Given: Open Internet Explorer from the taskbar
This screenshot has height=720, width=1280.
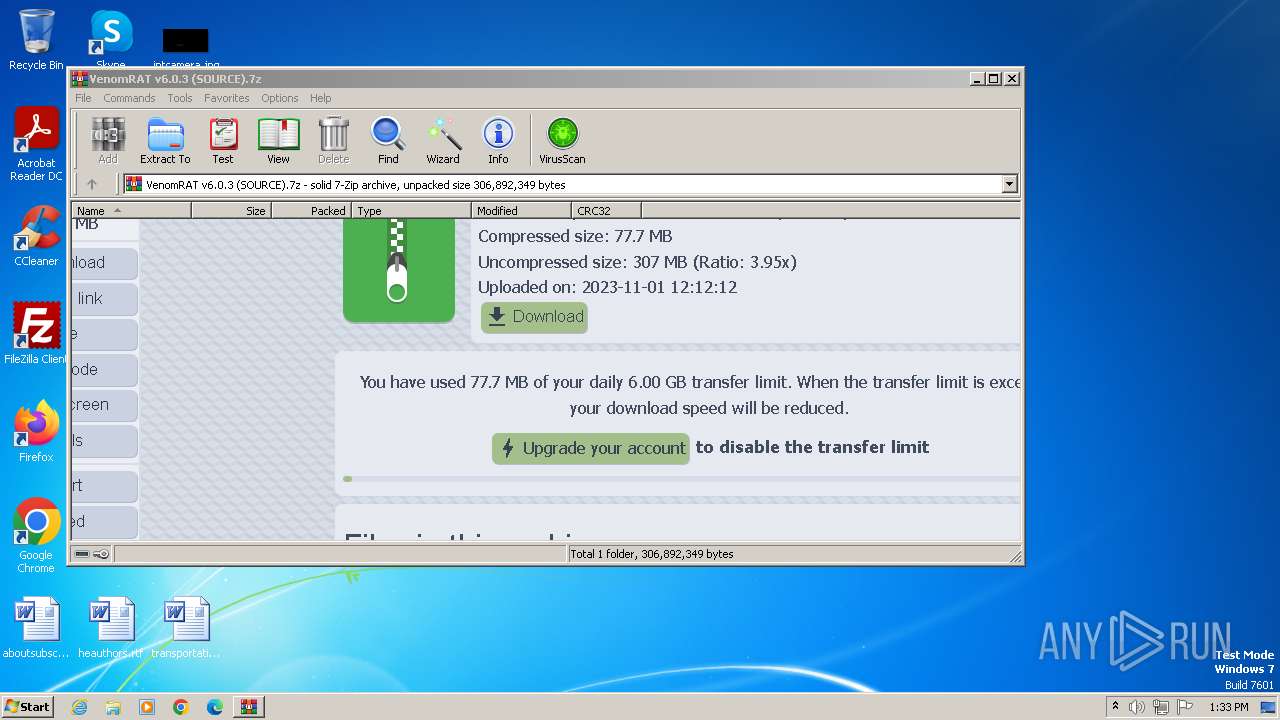Looking at the screenshot, I should [79, 707].
